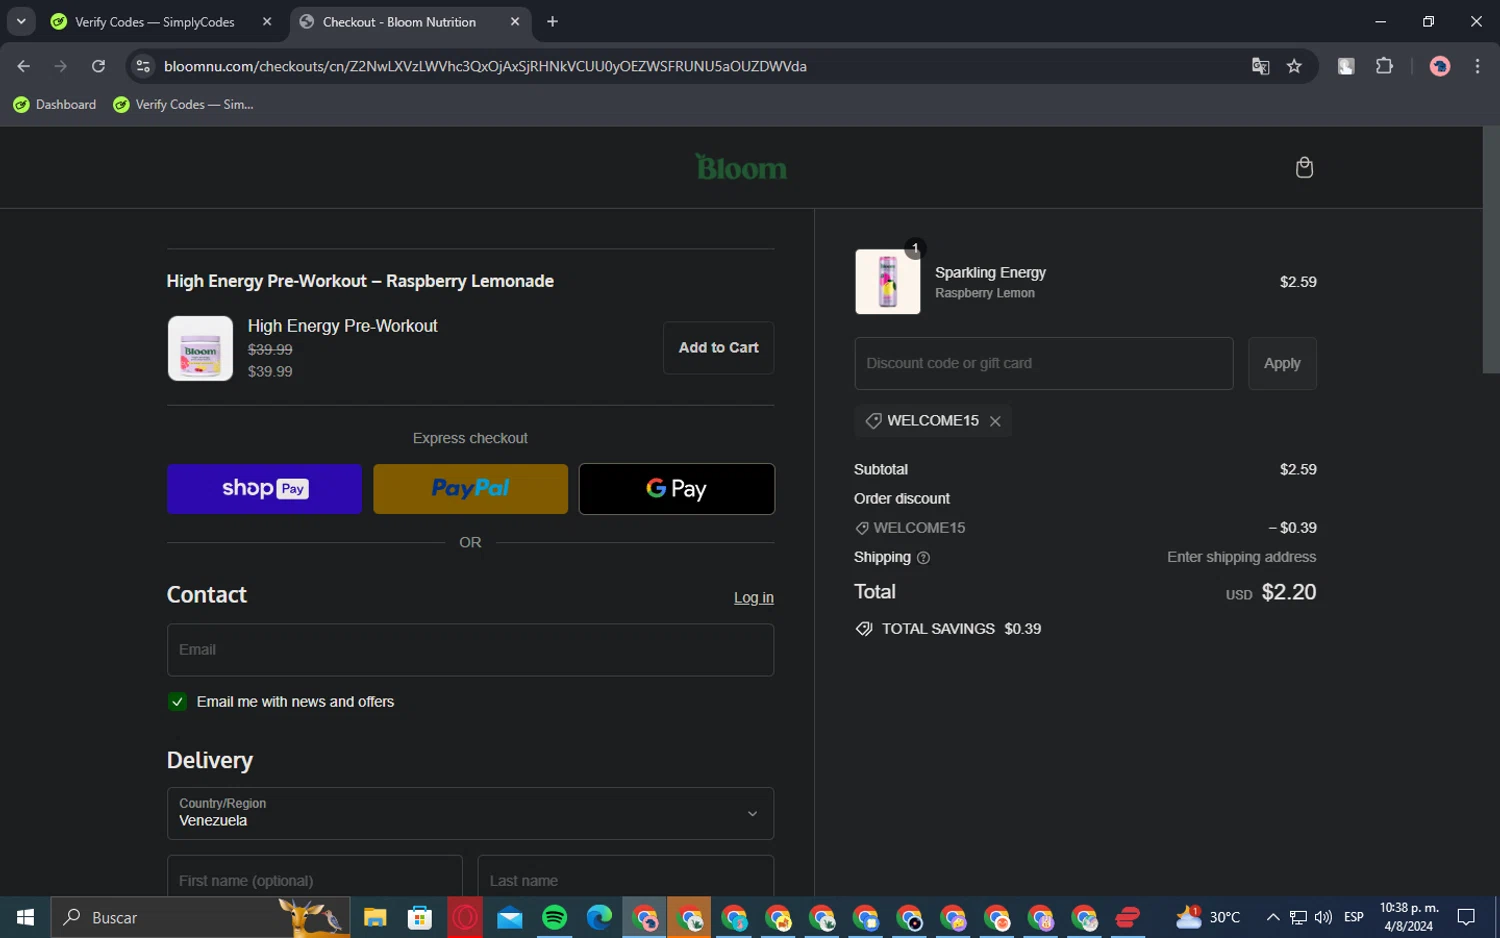Open Spotify from the taskbar
This screenshot has width=1500, height=938.
555,917
